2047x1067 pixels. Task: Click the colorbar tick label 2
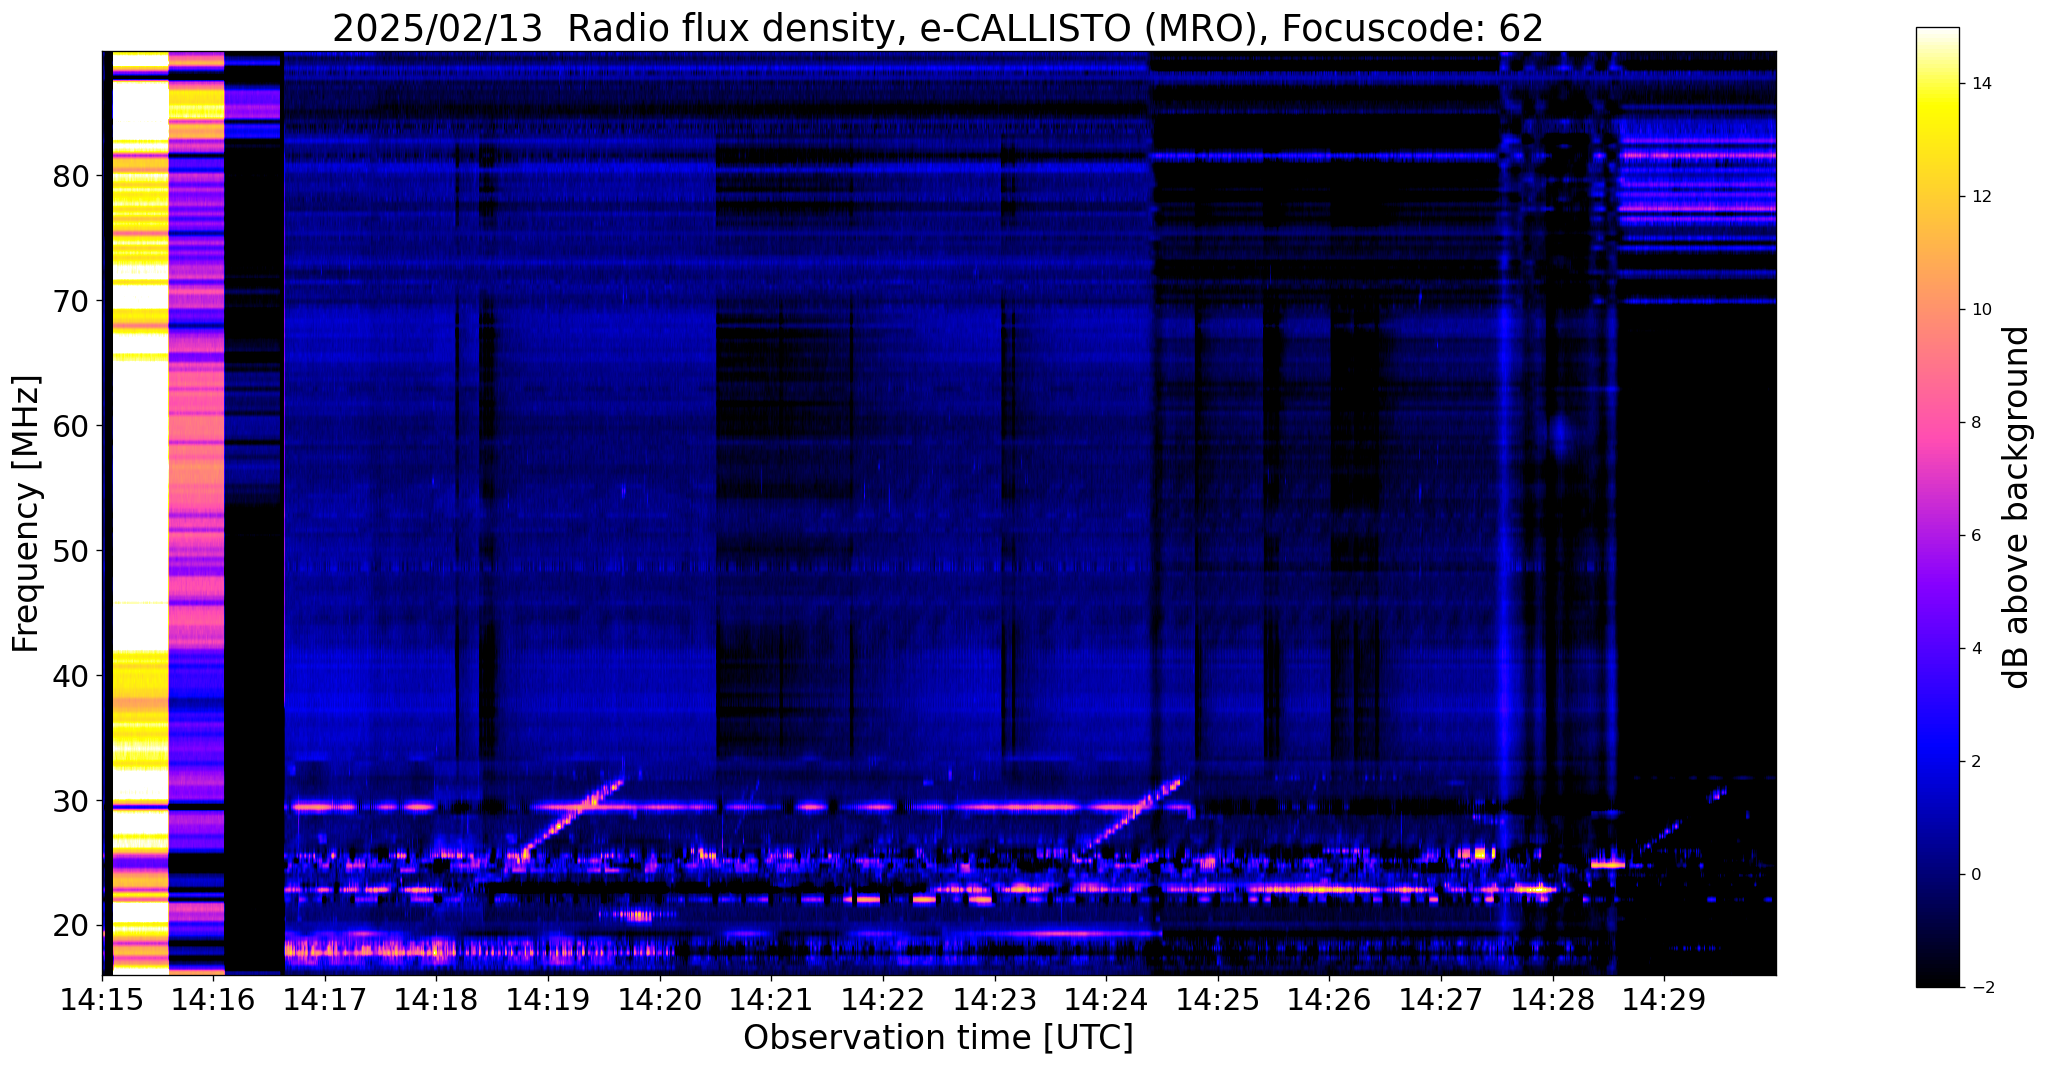pos(1975,762)
